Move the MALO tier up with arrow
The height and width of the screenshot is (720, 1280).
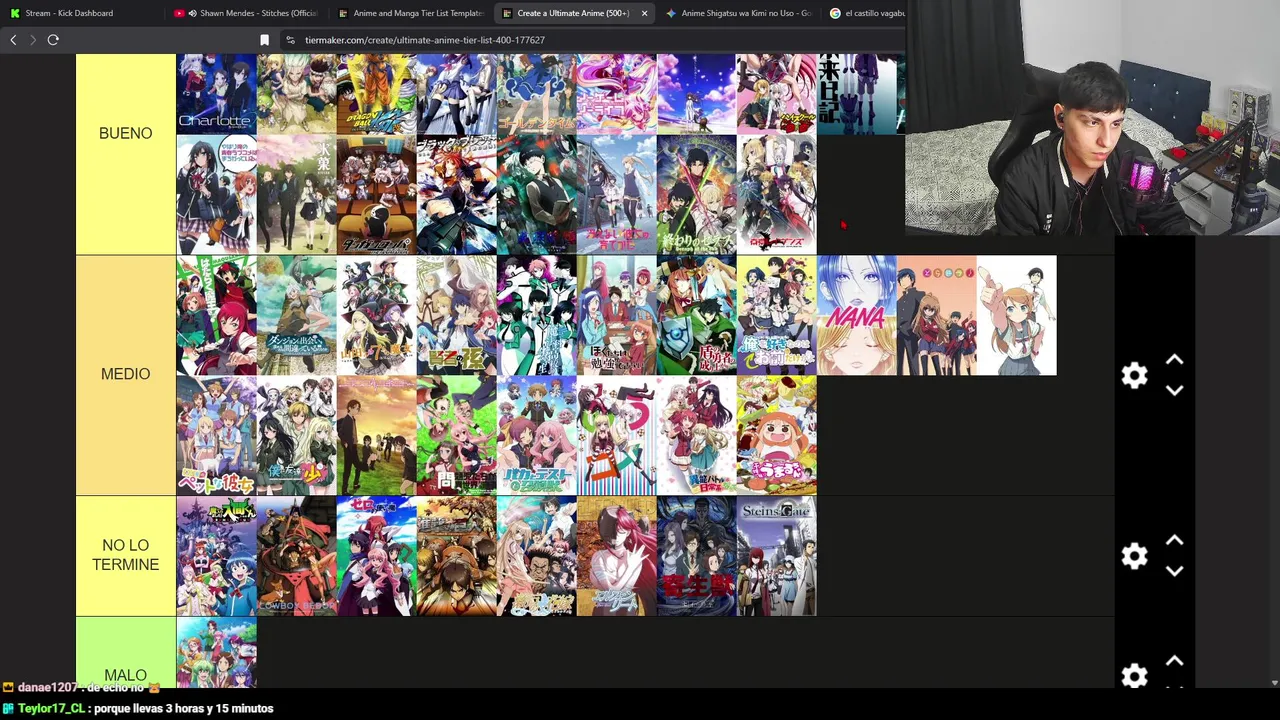tap(1175, 661)
